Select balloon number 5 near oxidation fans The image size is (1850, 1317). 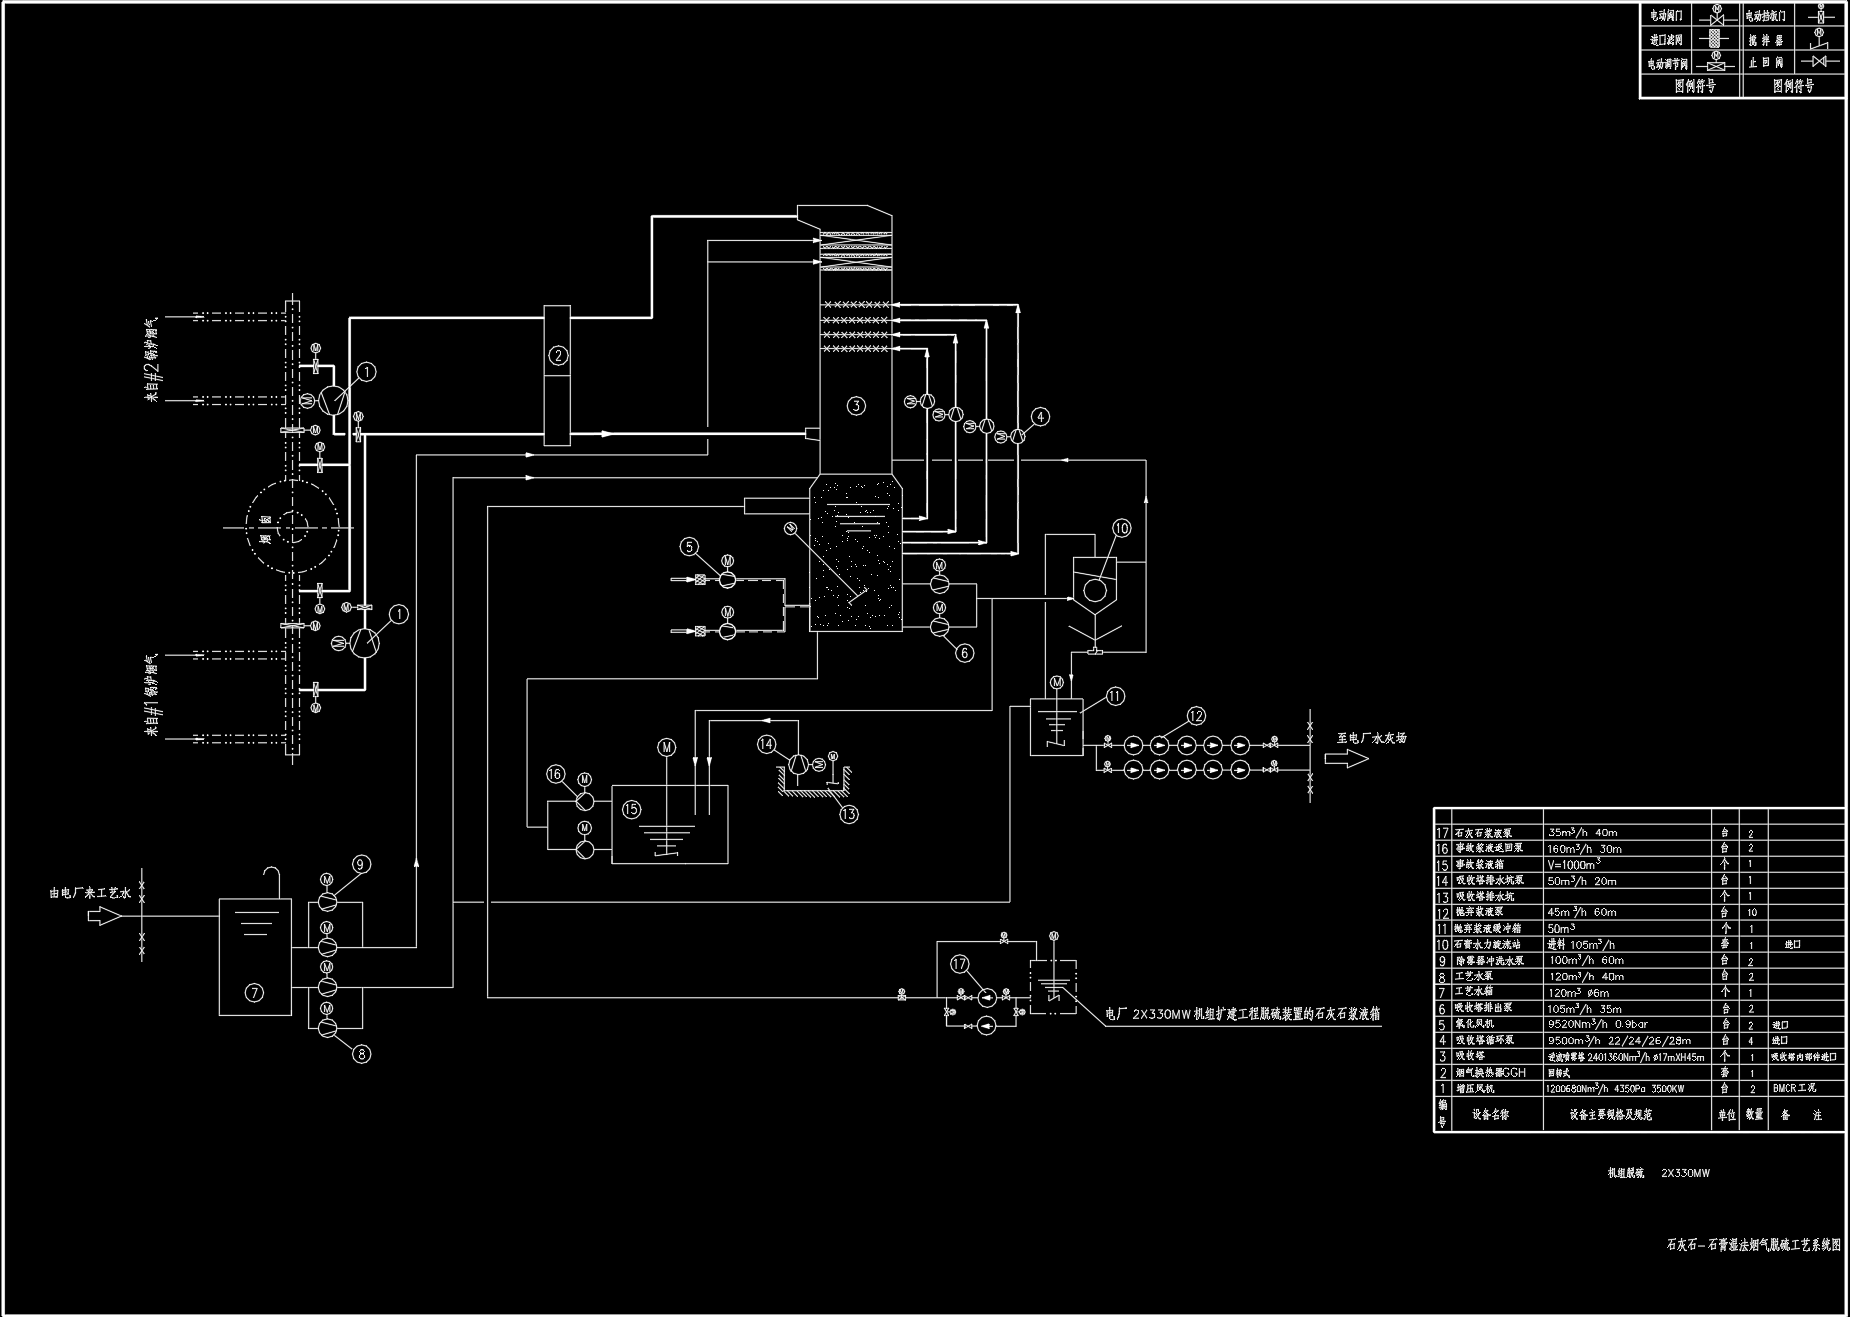point(690,546)
